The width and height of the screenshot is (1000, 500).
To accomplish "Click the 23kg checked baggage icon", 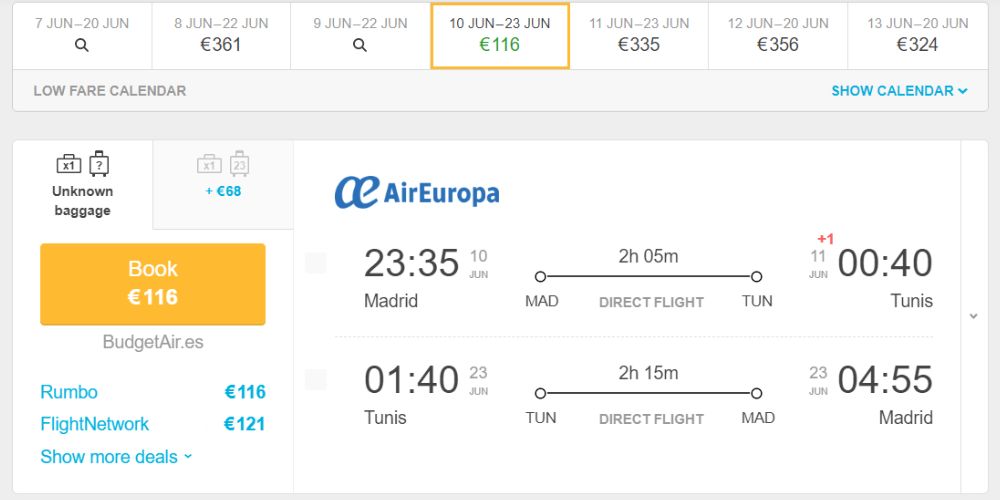I will pos(239,163).
